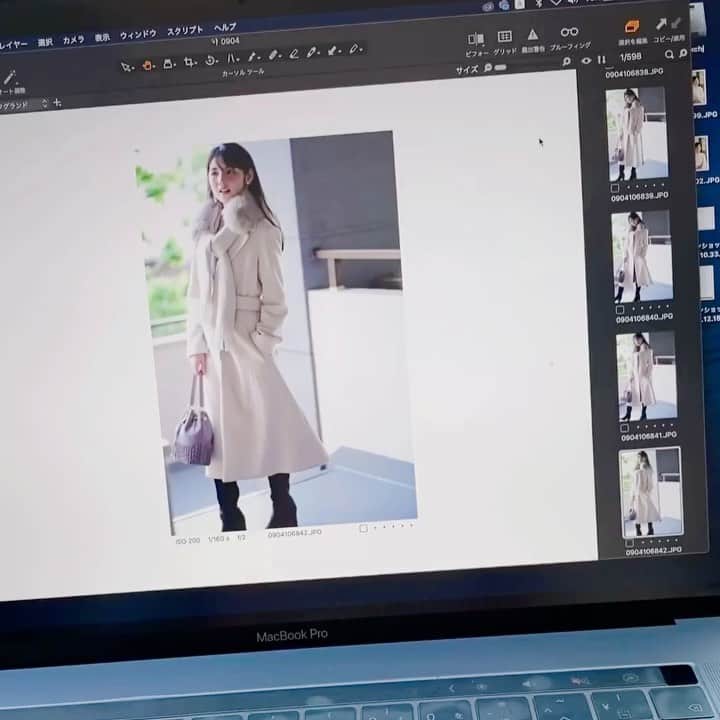Click the viewer zoom magnifier beside eye icon
This screenshot has width=720, height=720.
click(x=567, y=61)
